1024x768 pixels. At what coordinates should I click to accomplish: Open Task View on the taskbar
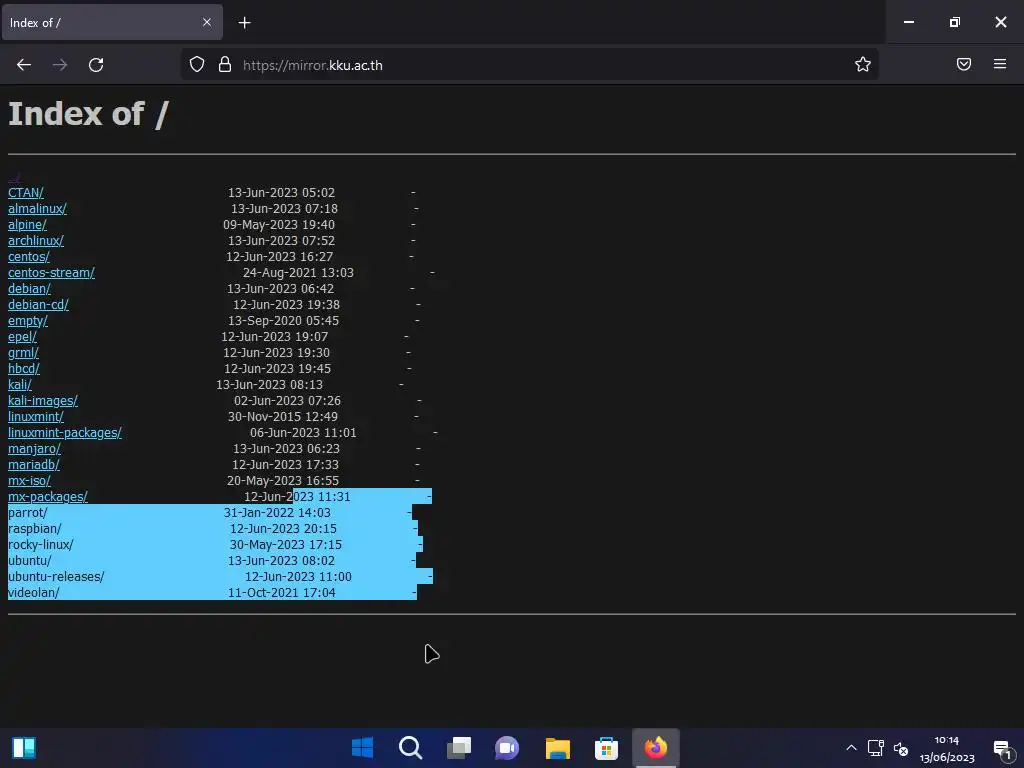tap(459, 747)
